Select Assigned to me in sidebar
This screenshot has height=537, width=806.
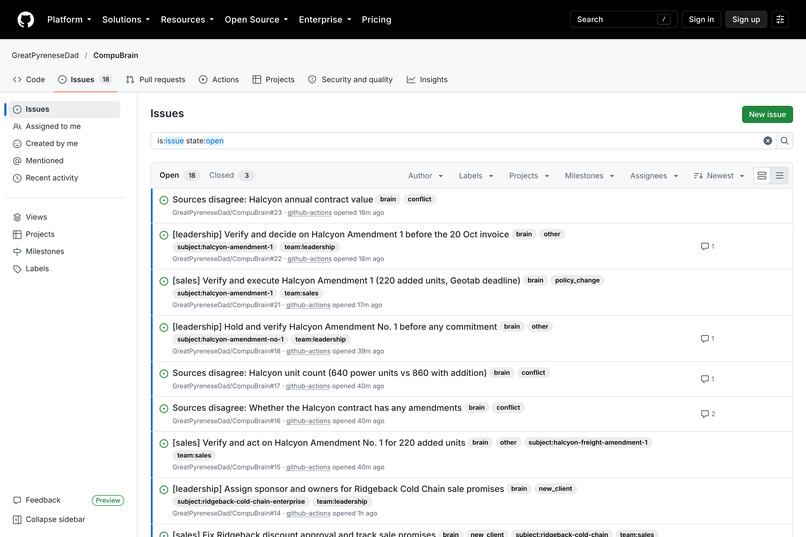(64, 126)
